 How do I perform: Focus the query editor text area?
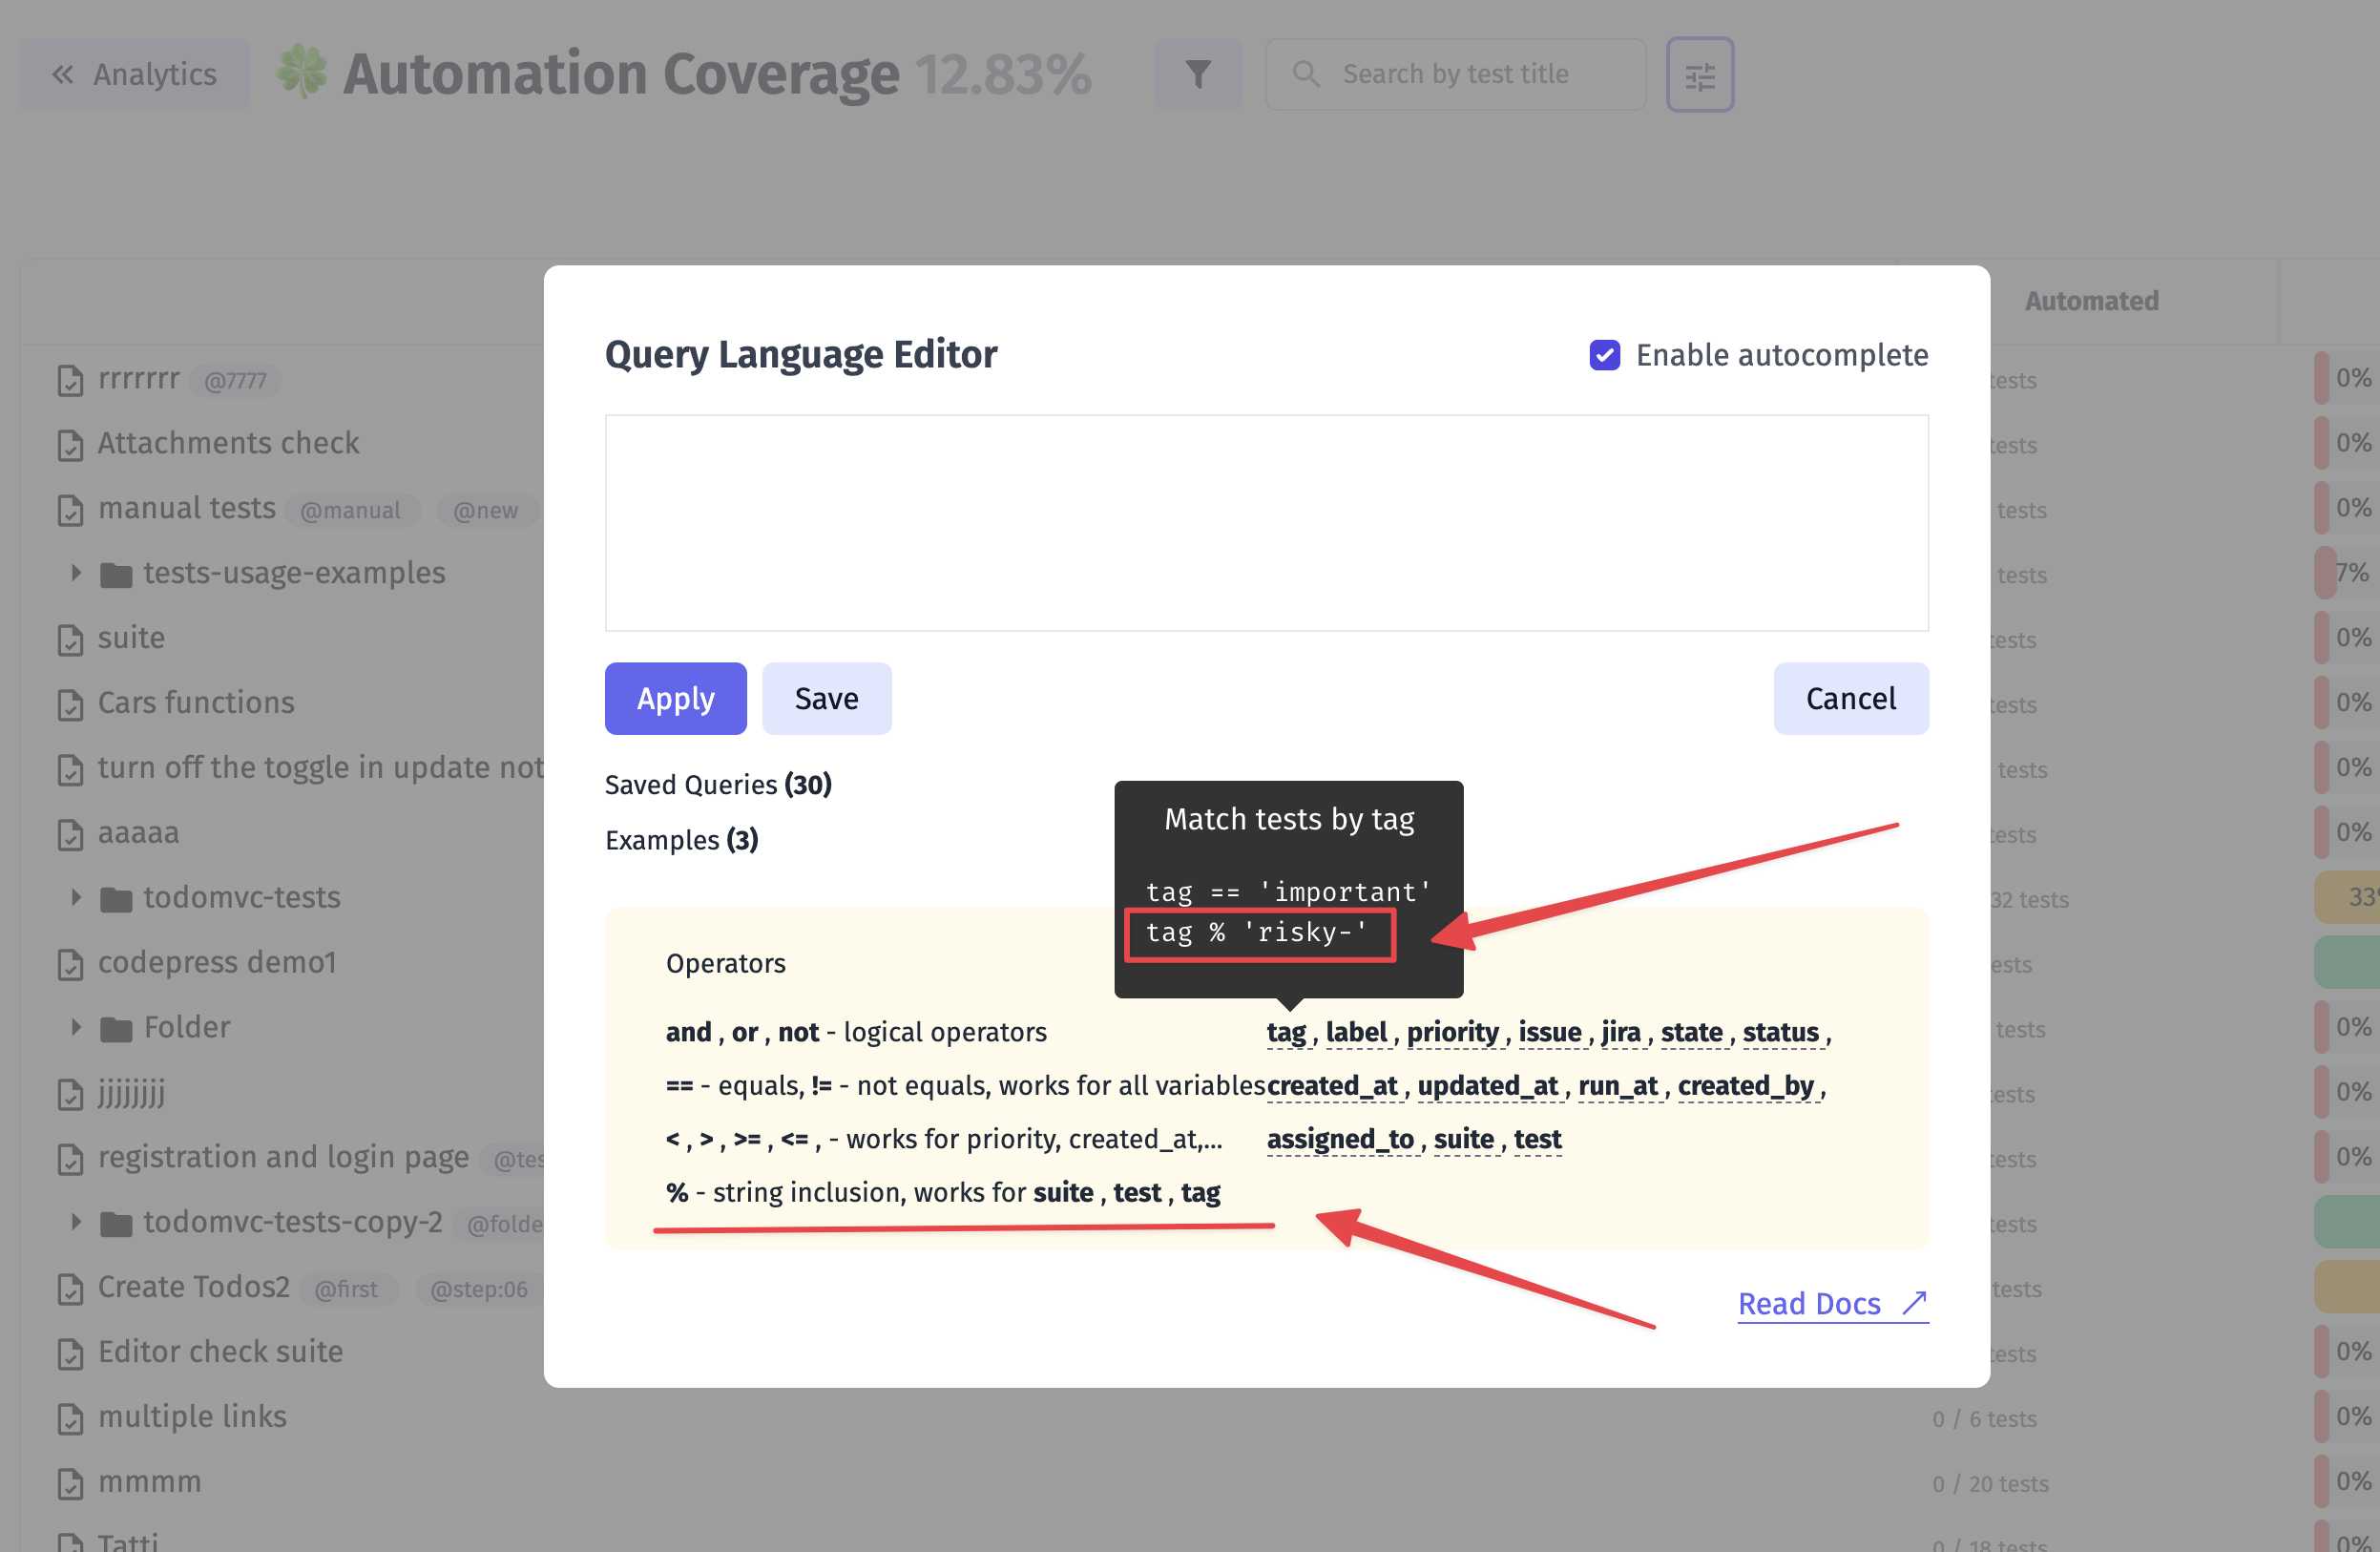pyautogui.click(x=1266, y=523)
